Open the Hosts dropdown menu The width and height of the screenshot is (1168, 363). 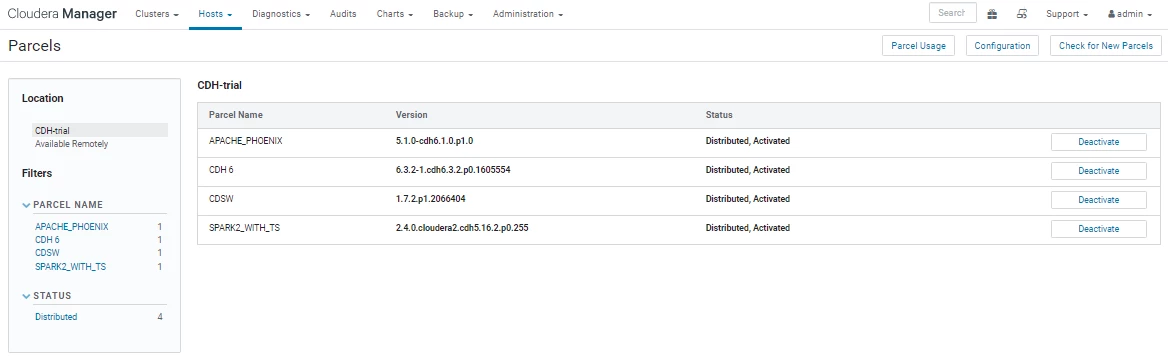click(x=215, y=14)
